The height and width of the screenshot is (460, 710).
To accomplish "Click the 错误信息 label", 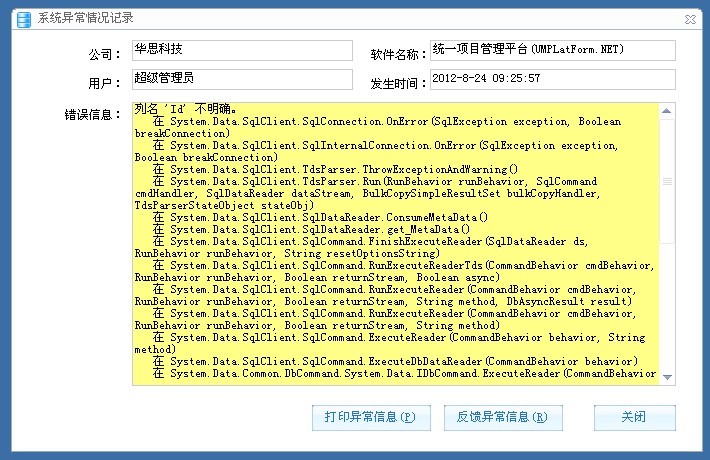I will tap(92, 115).
